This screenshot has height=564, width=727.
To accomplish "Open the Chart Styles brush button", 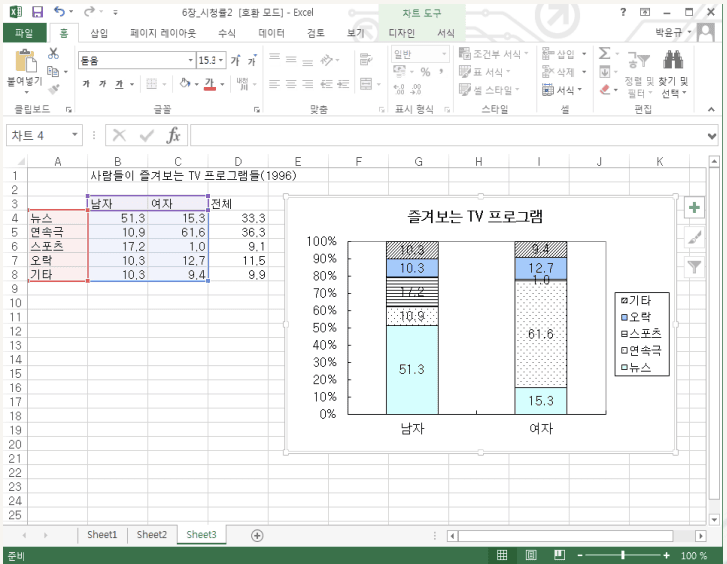I will coord(694,237).
